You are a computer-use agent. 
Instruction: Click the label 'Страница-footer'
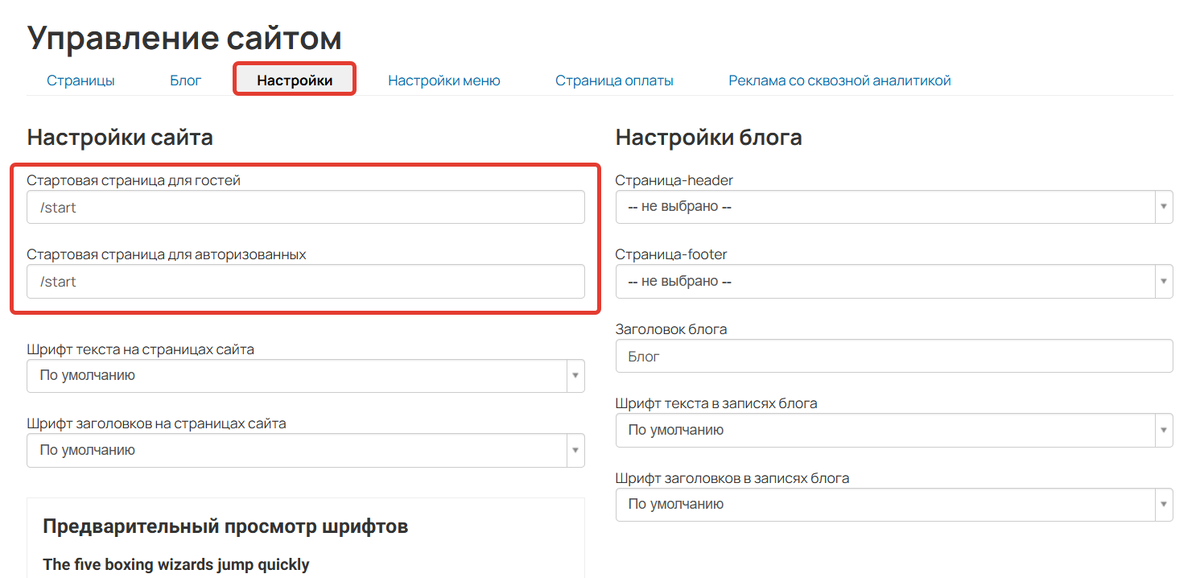(671, 254)
